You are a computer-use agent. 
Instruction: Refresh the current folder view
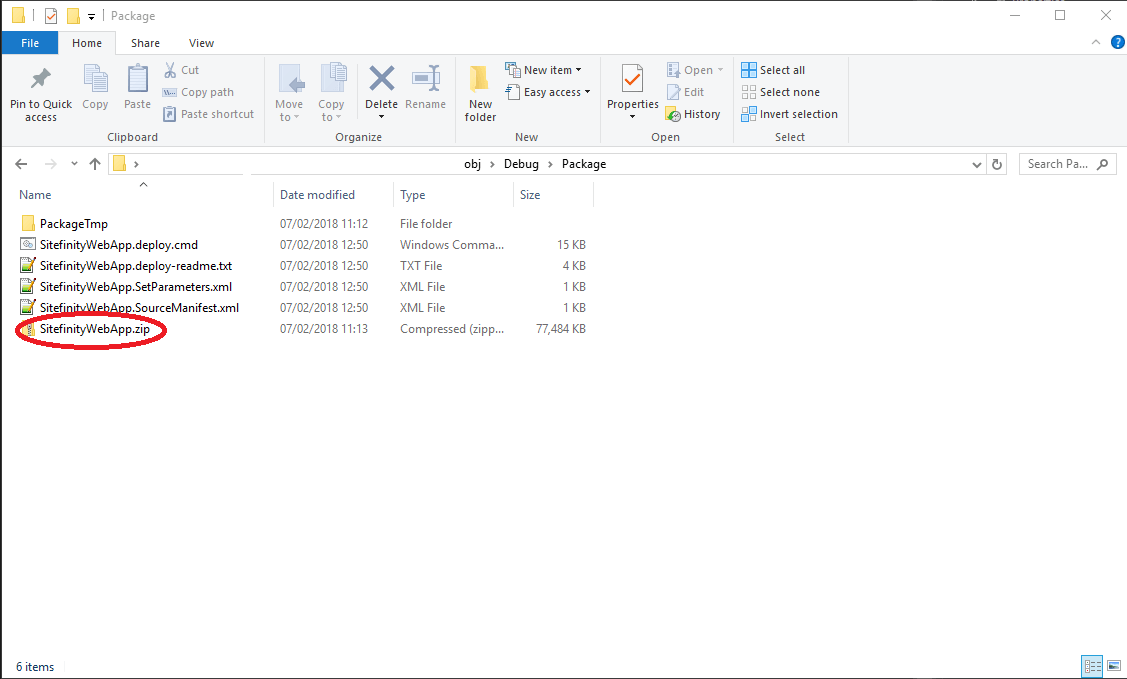[x=996, y=164]
